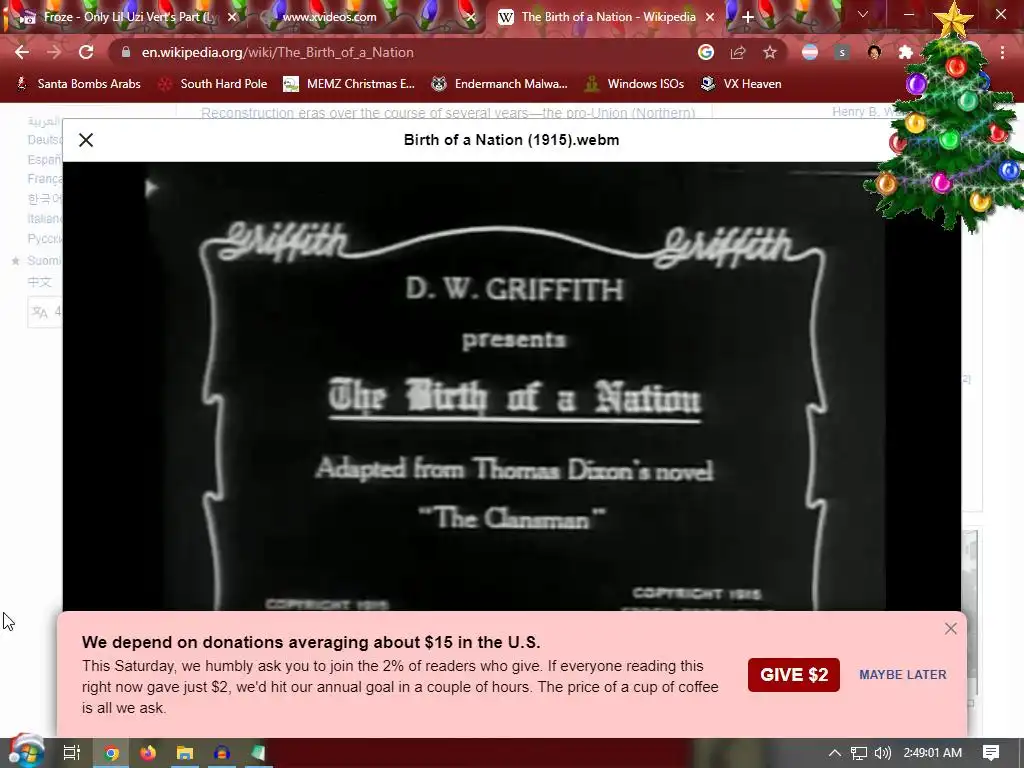
Task: Show hidden system tray icons
Action: click(x=835, y=753)
